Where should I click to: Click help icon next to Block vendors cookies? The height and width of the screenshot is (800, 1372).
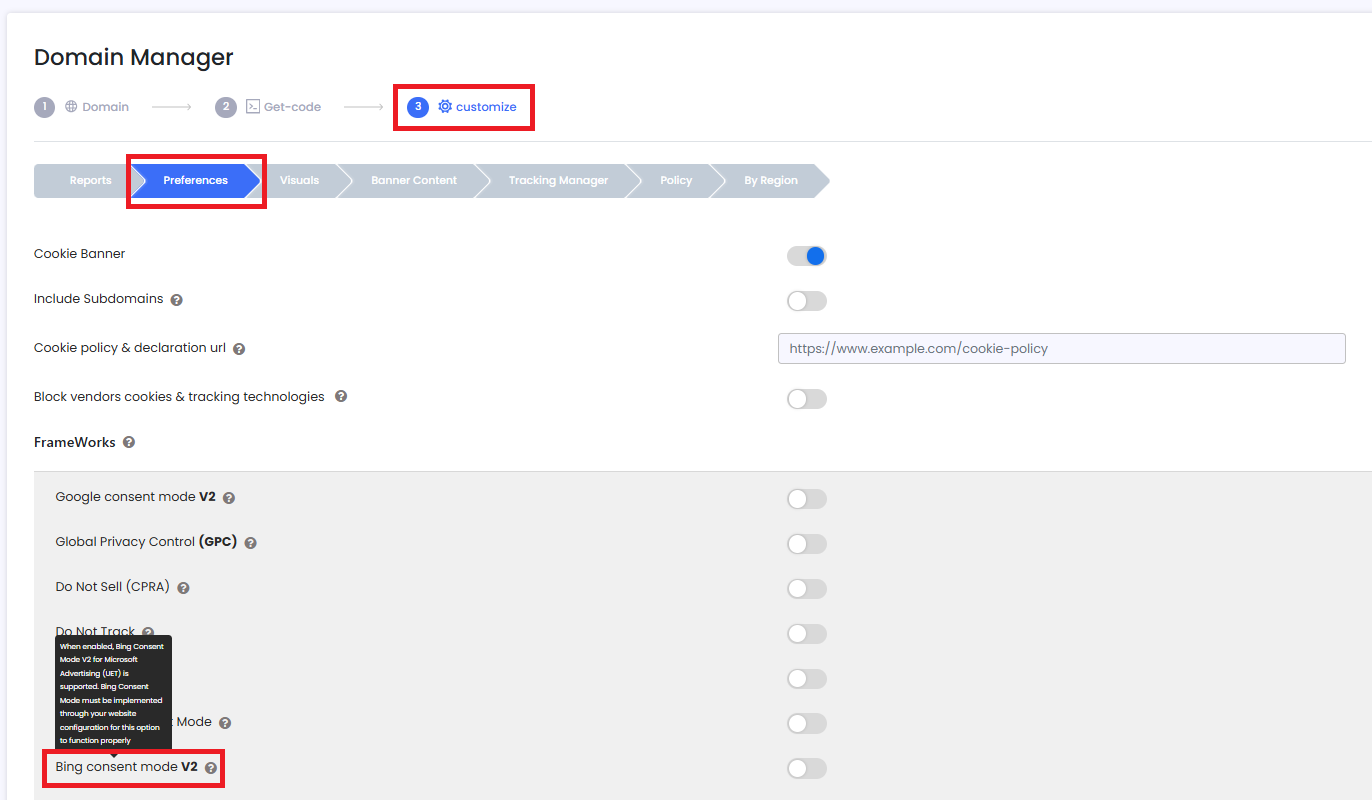341,397
